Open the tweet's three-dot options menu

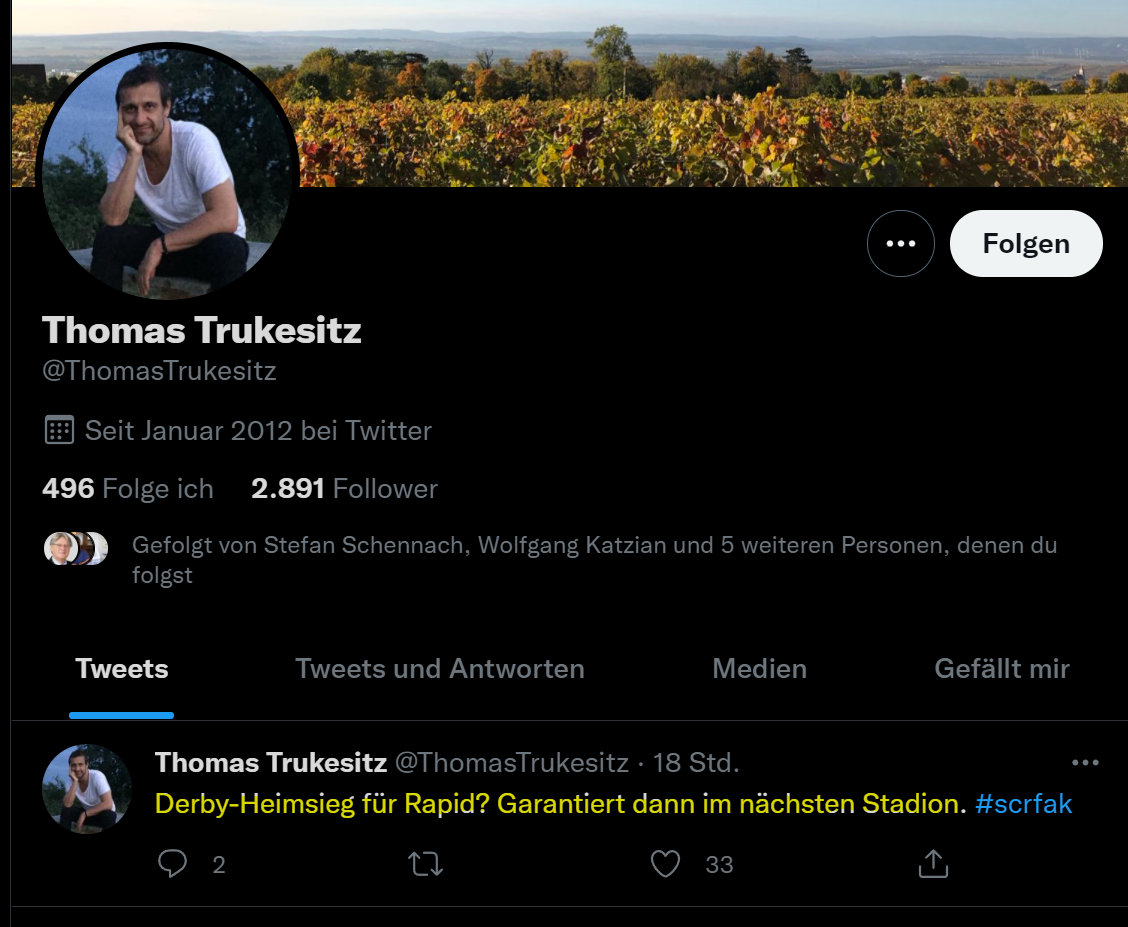point(1085,762)
